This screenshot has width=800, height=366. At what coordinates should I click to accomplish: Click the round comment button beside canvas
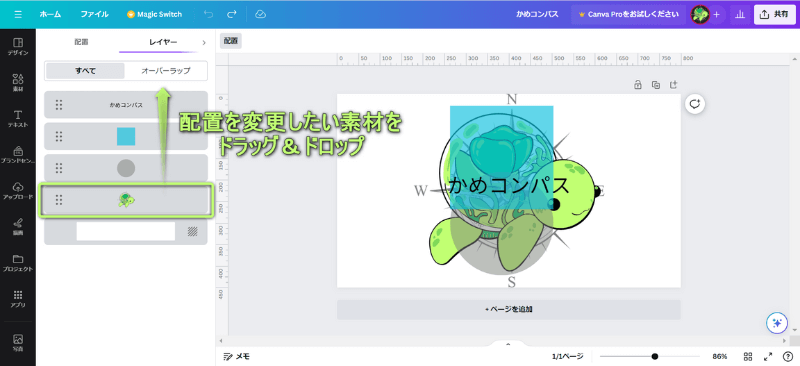(694, 104)
